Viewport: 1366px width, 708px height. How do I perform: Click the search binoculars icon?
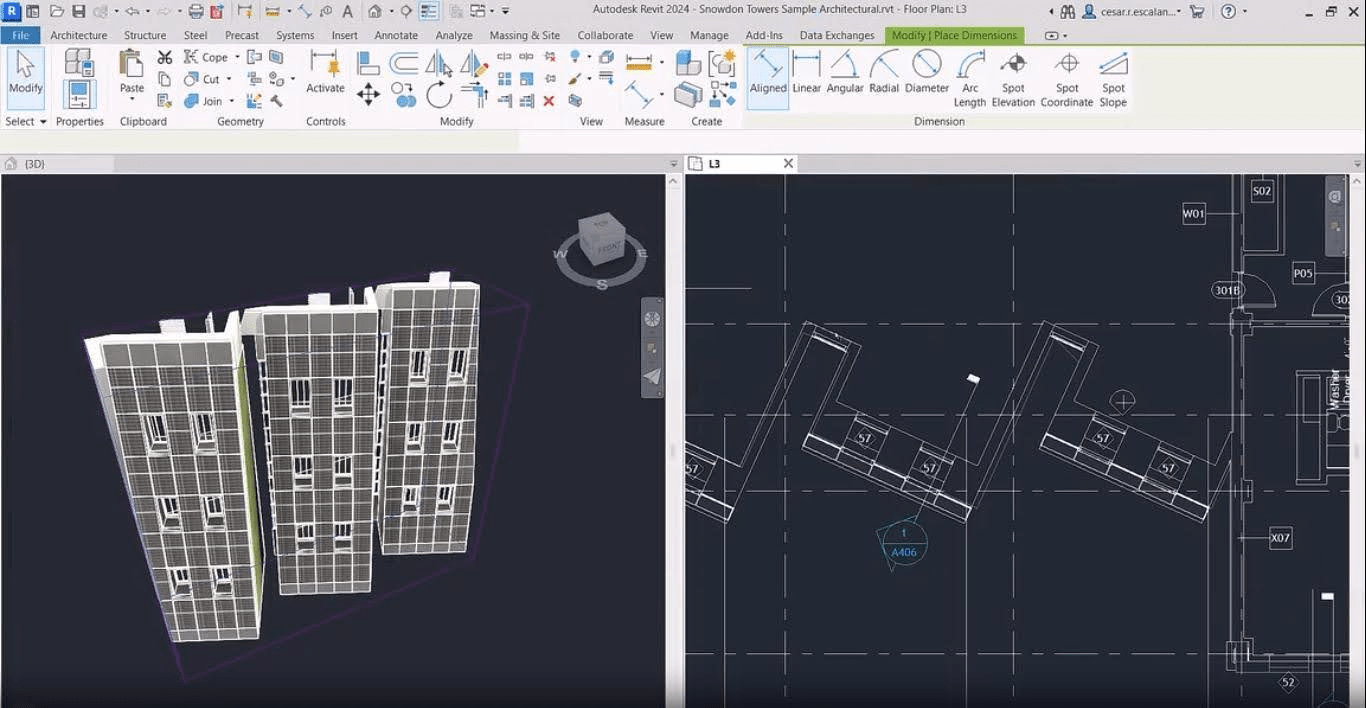coord(1067,11)
